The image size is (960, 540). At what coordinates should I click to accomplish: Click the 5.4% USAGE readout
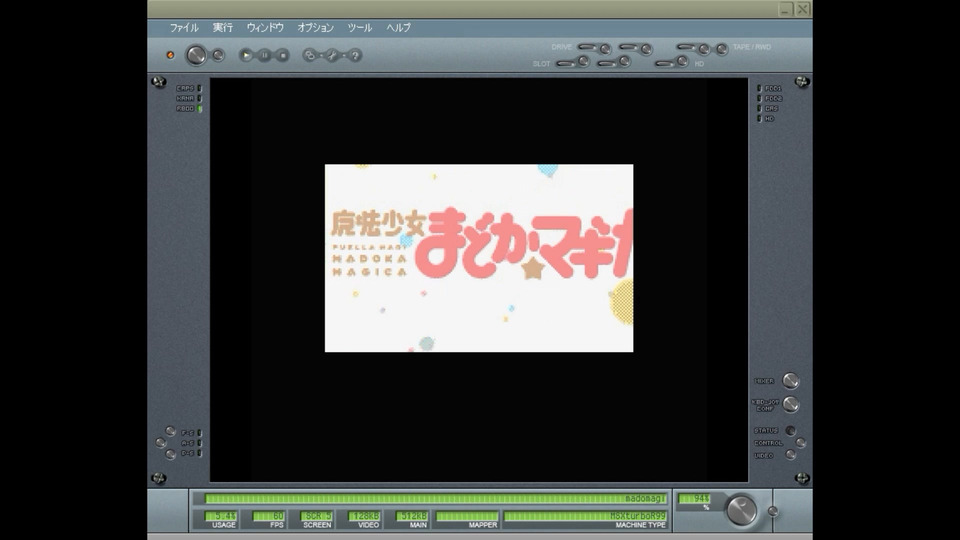pos(220,516)
